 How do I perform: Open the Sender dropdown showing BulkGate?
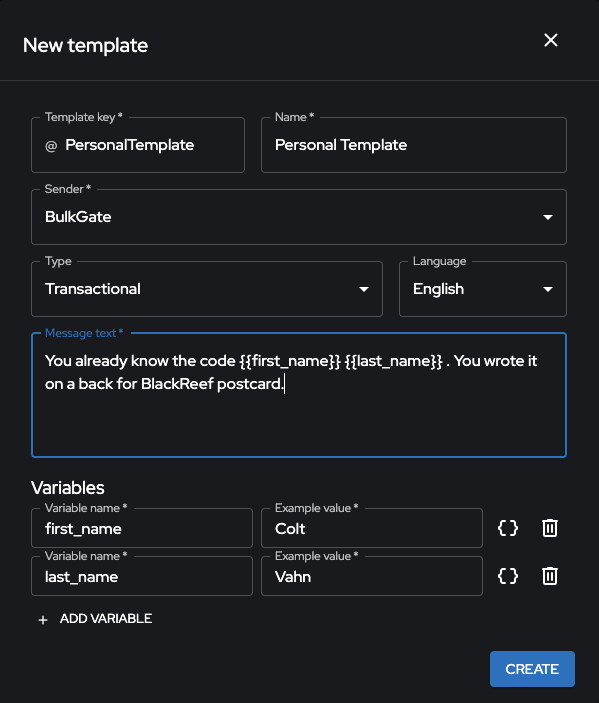[299, 217]
